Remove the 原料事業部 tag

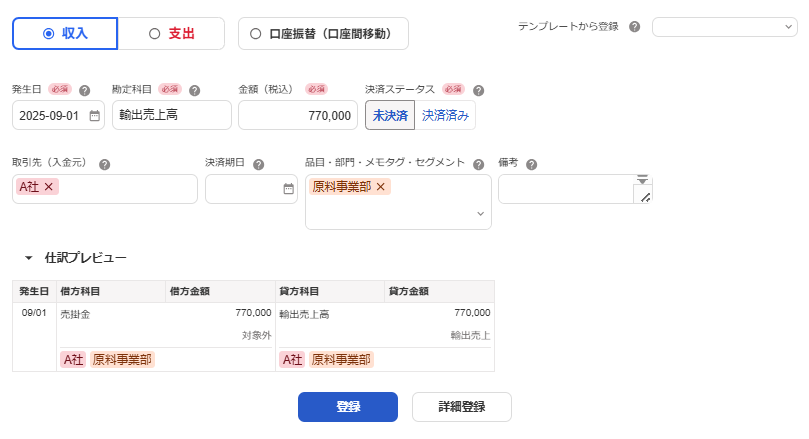381,187
